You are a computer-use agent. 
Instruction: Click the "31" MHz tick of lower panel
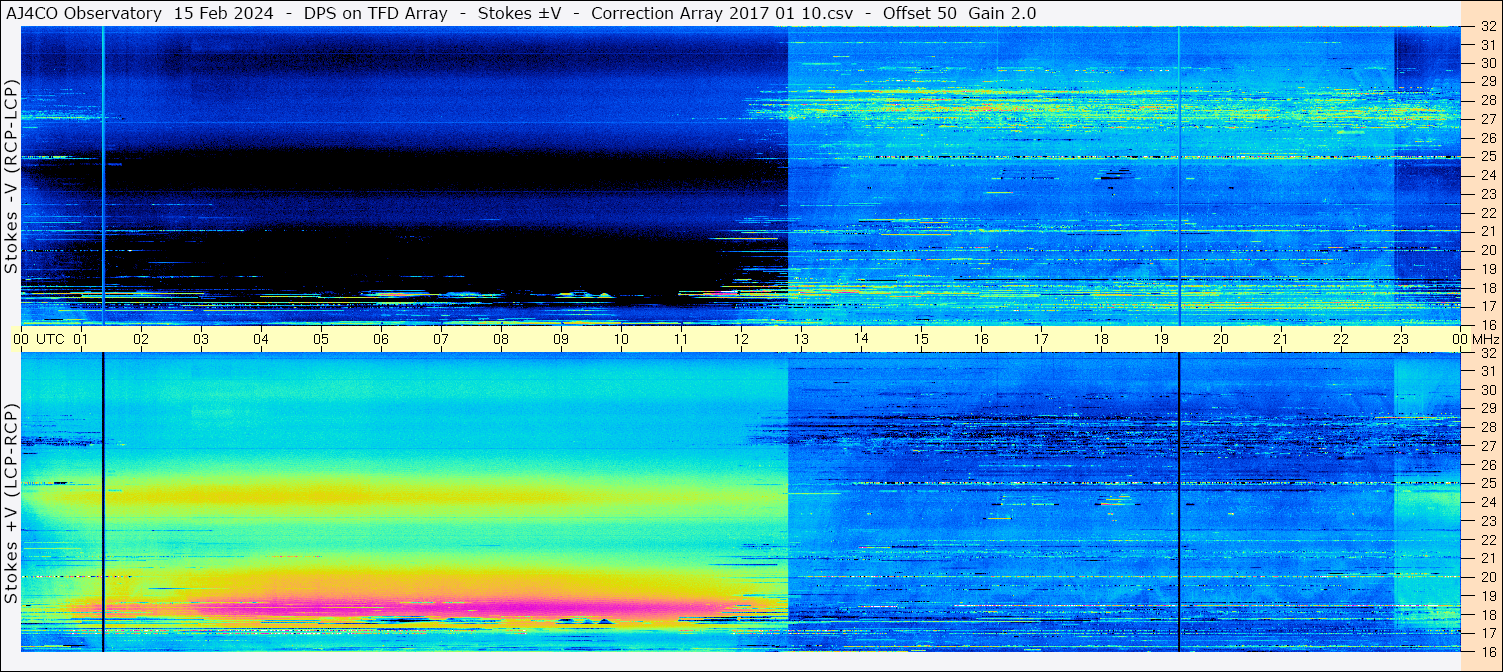[1488, 371]
